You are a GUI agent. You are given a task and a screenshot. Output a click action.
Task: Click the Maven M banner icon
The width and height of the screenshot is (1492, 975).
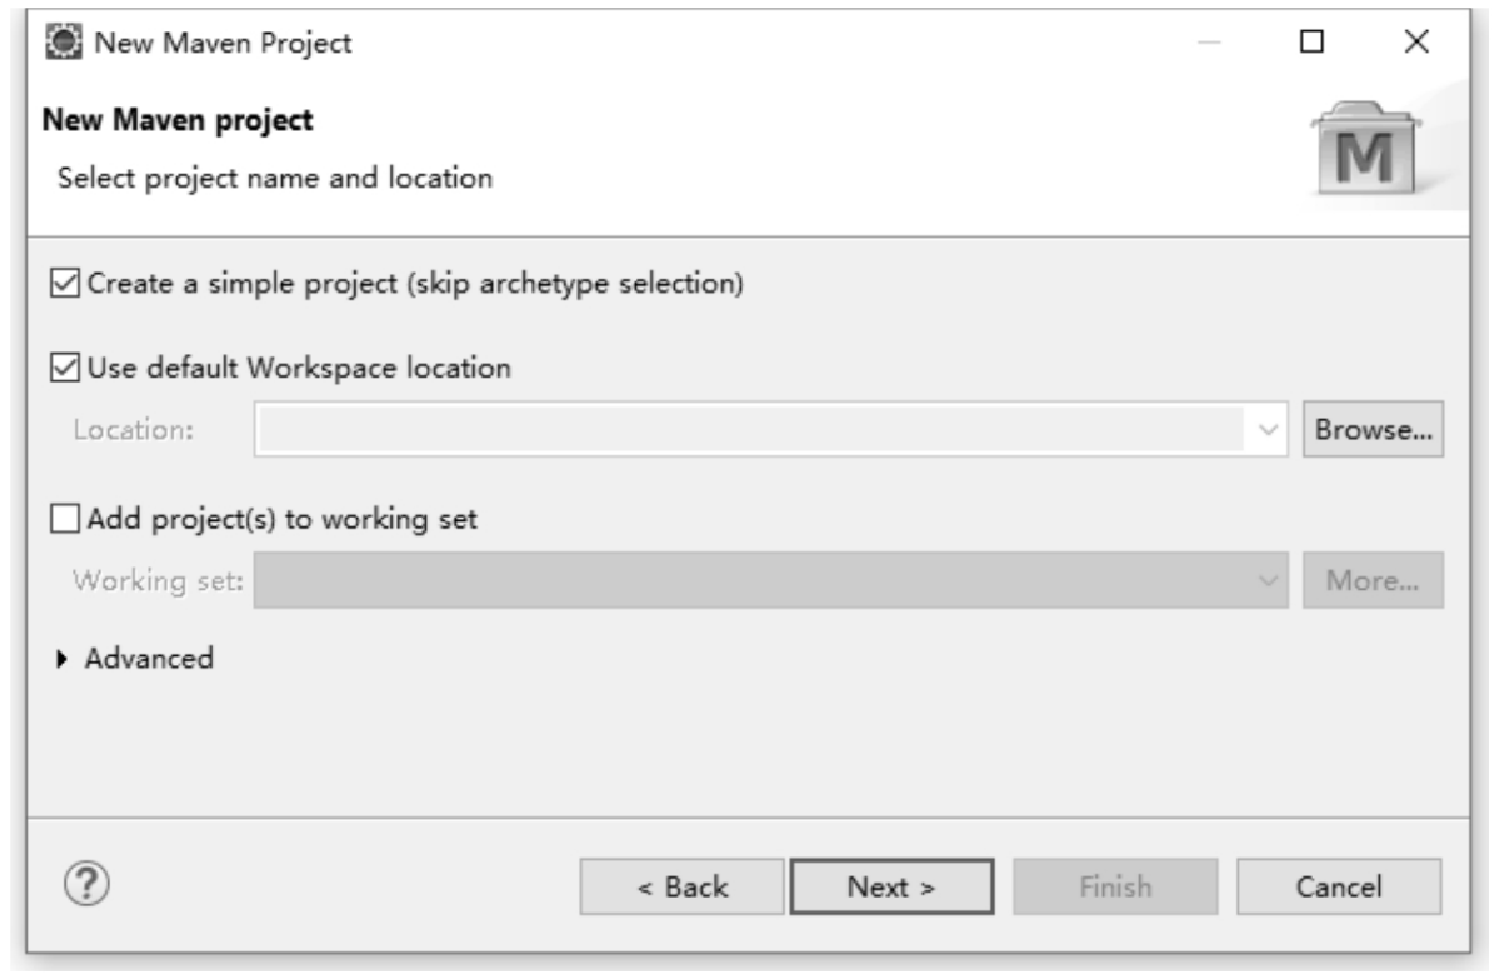[1366, 149]
